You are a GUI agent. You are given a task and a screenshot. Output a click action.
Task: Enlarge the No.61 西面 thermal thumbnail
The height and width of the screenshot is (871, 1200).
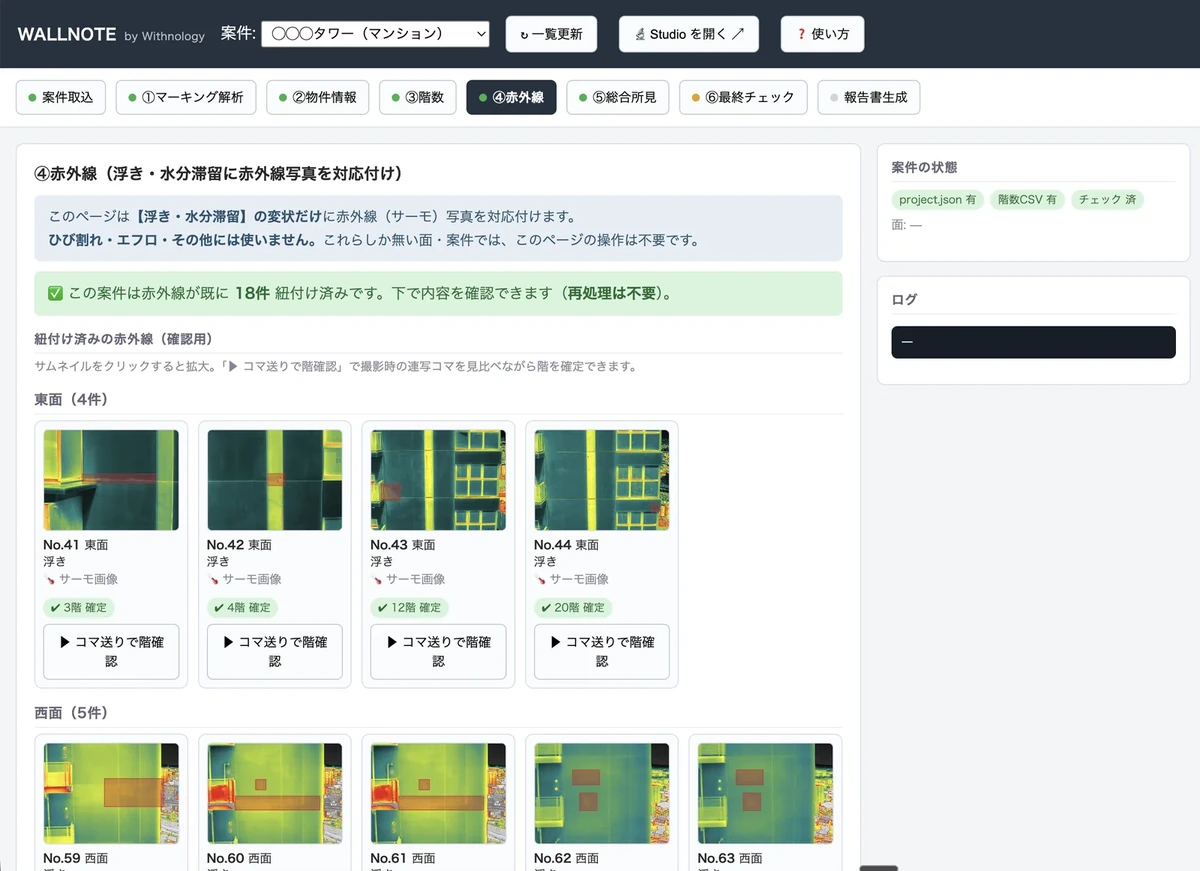click(438, 793)
